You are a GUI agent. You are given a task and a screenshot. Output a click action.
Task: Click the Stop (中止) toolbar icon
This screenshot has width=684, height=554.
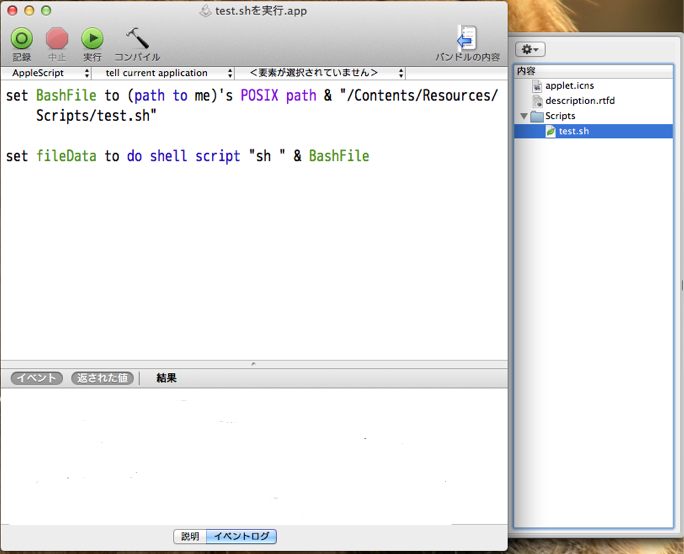point(57,38)
